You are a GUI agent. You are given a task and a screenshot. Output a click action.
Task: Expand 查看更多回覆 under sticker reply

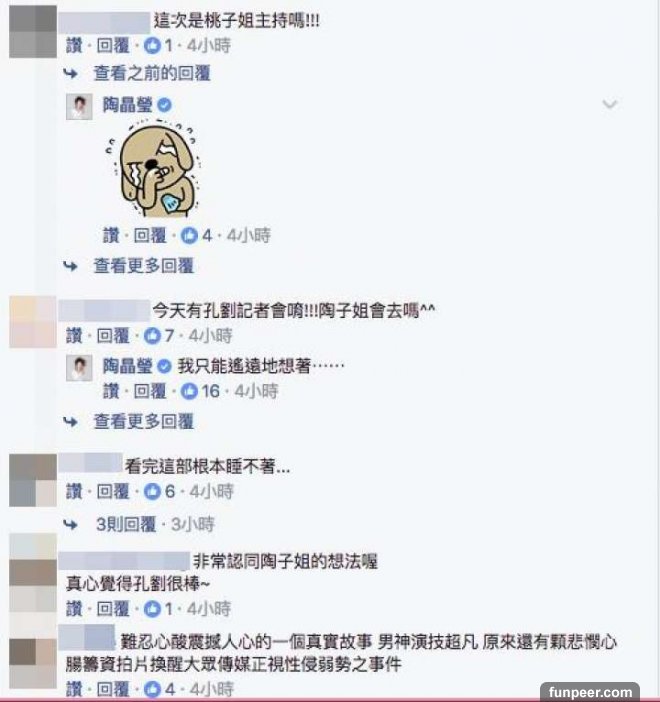click(x=143, y=266)
